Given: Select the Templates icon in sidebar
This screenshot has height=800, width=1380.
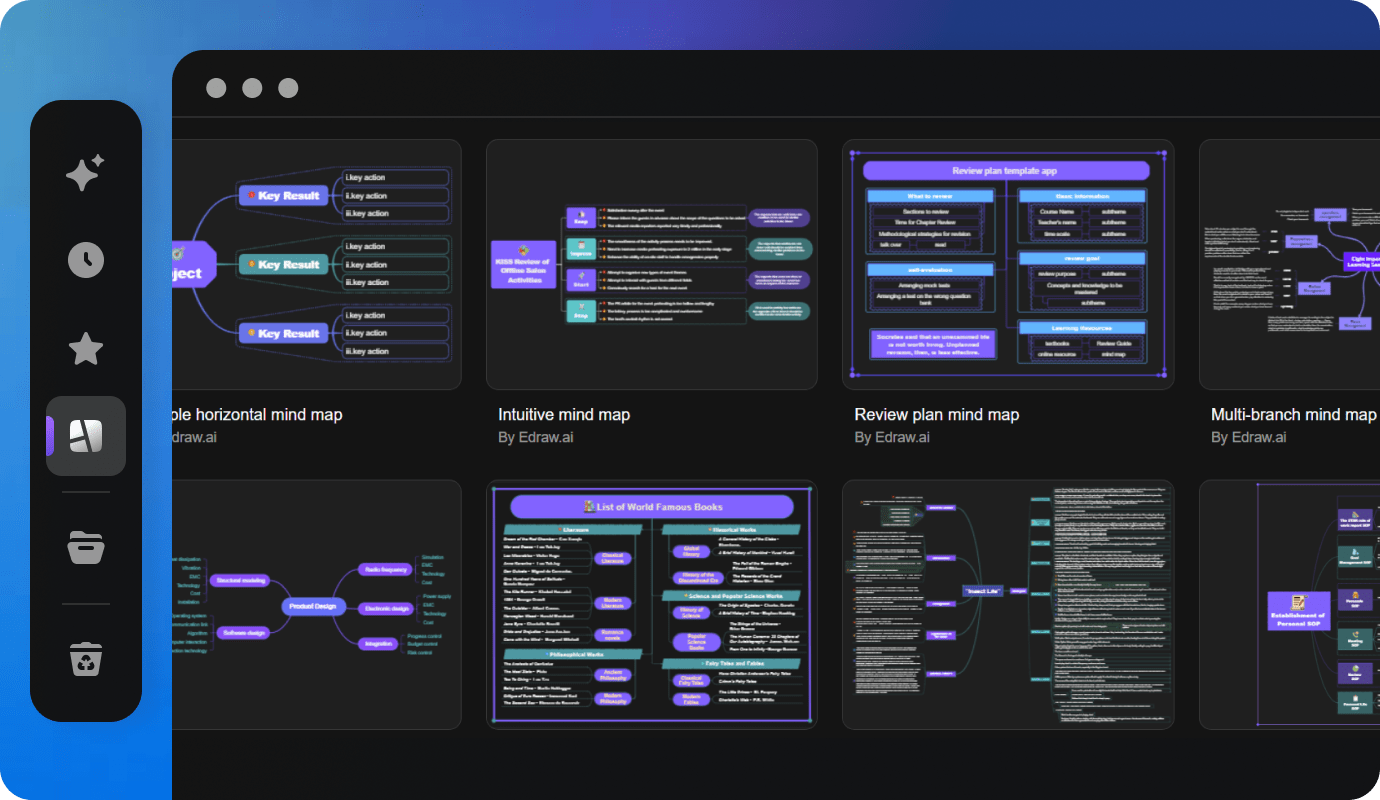Looking at the screenshot, I should click(86, 436).
